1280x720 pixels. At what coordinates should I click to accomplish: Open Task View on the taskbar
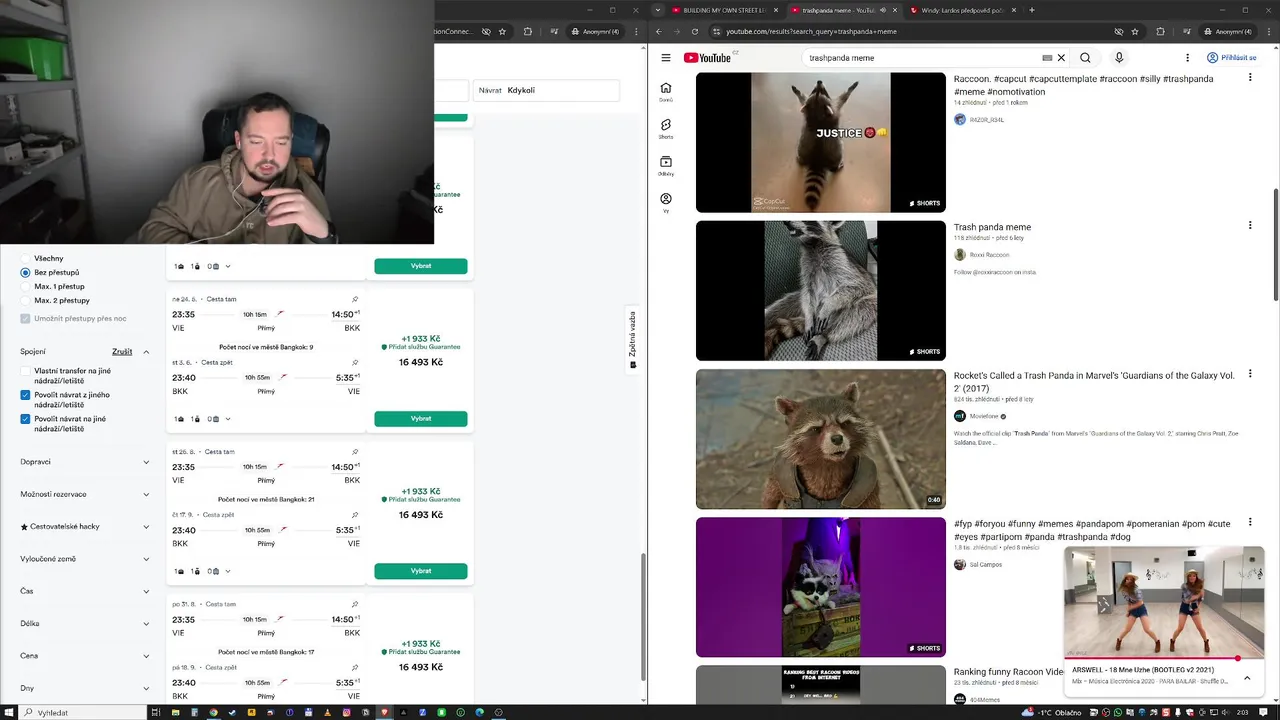pos(155,712)
